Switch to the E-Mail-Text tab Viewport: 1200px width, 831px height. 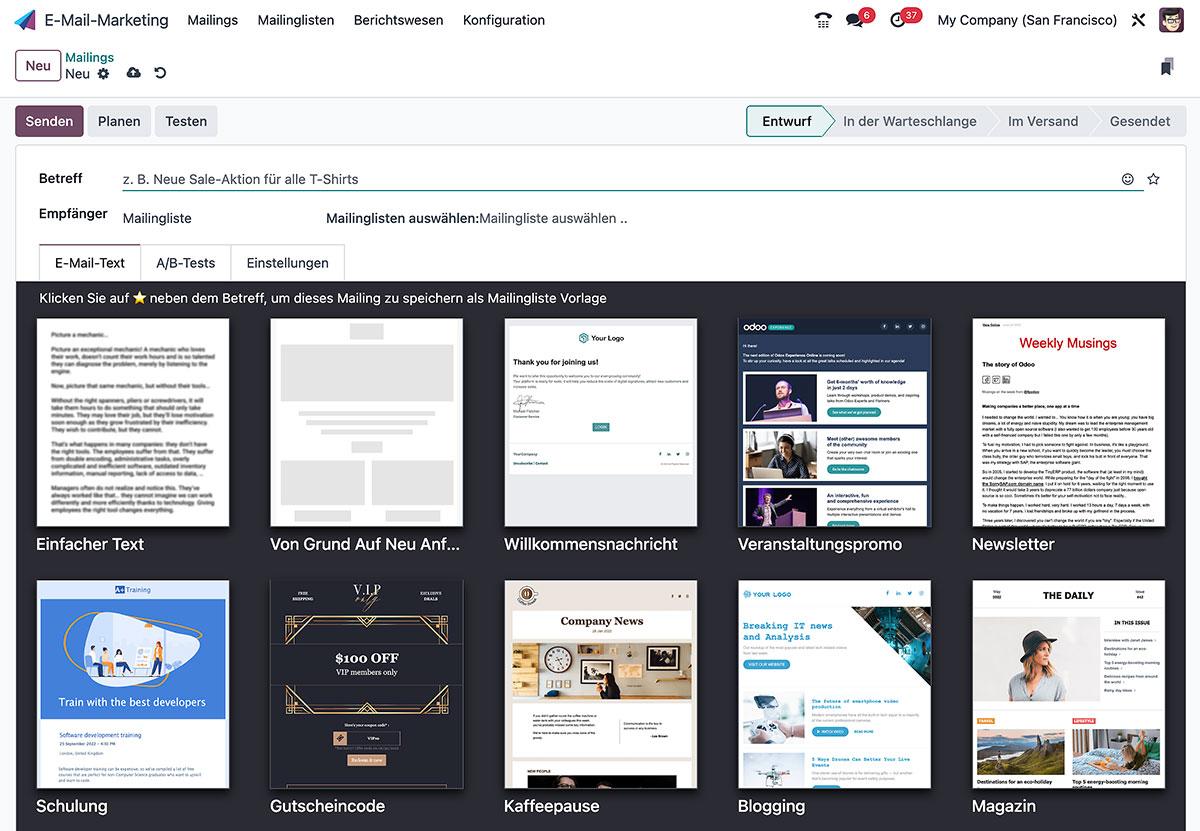[x=90, y=263]
